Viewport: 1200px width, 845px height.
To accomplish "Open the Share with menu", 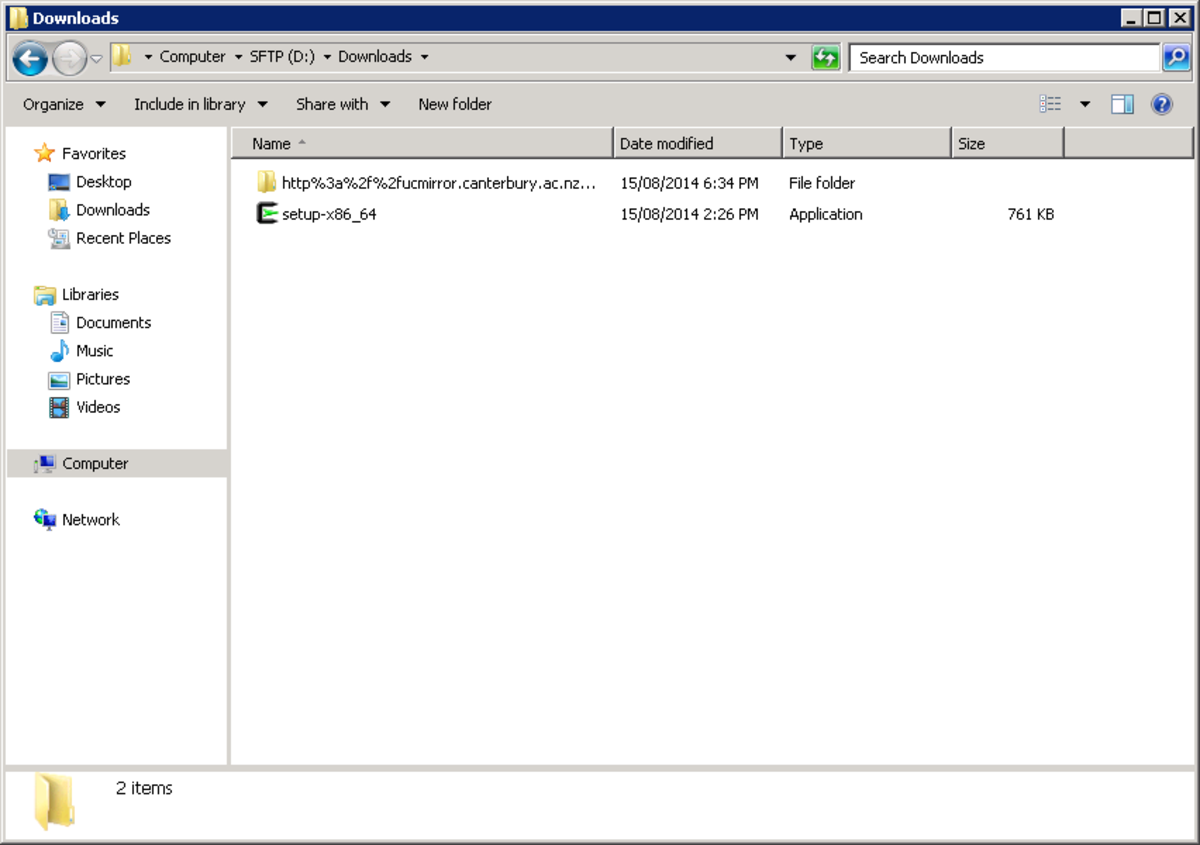I will tap(342, 104).
